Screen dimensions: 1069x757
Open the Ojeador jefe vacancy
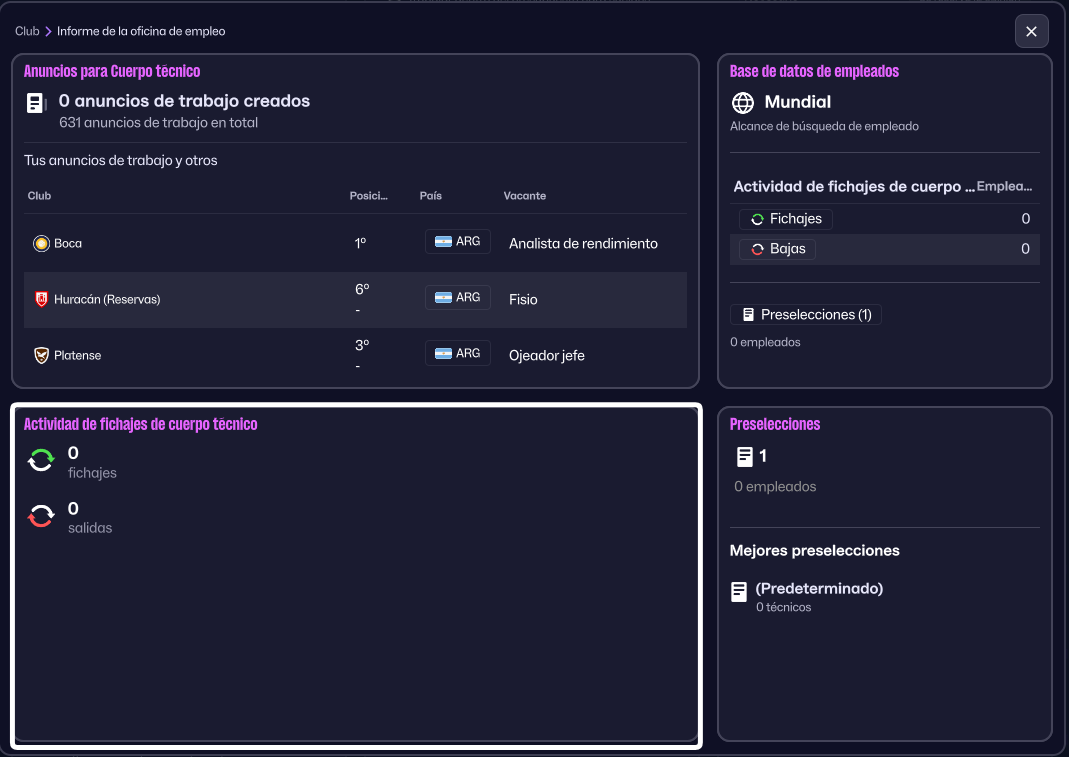pos(547,355)
